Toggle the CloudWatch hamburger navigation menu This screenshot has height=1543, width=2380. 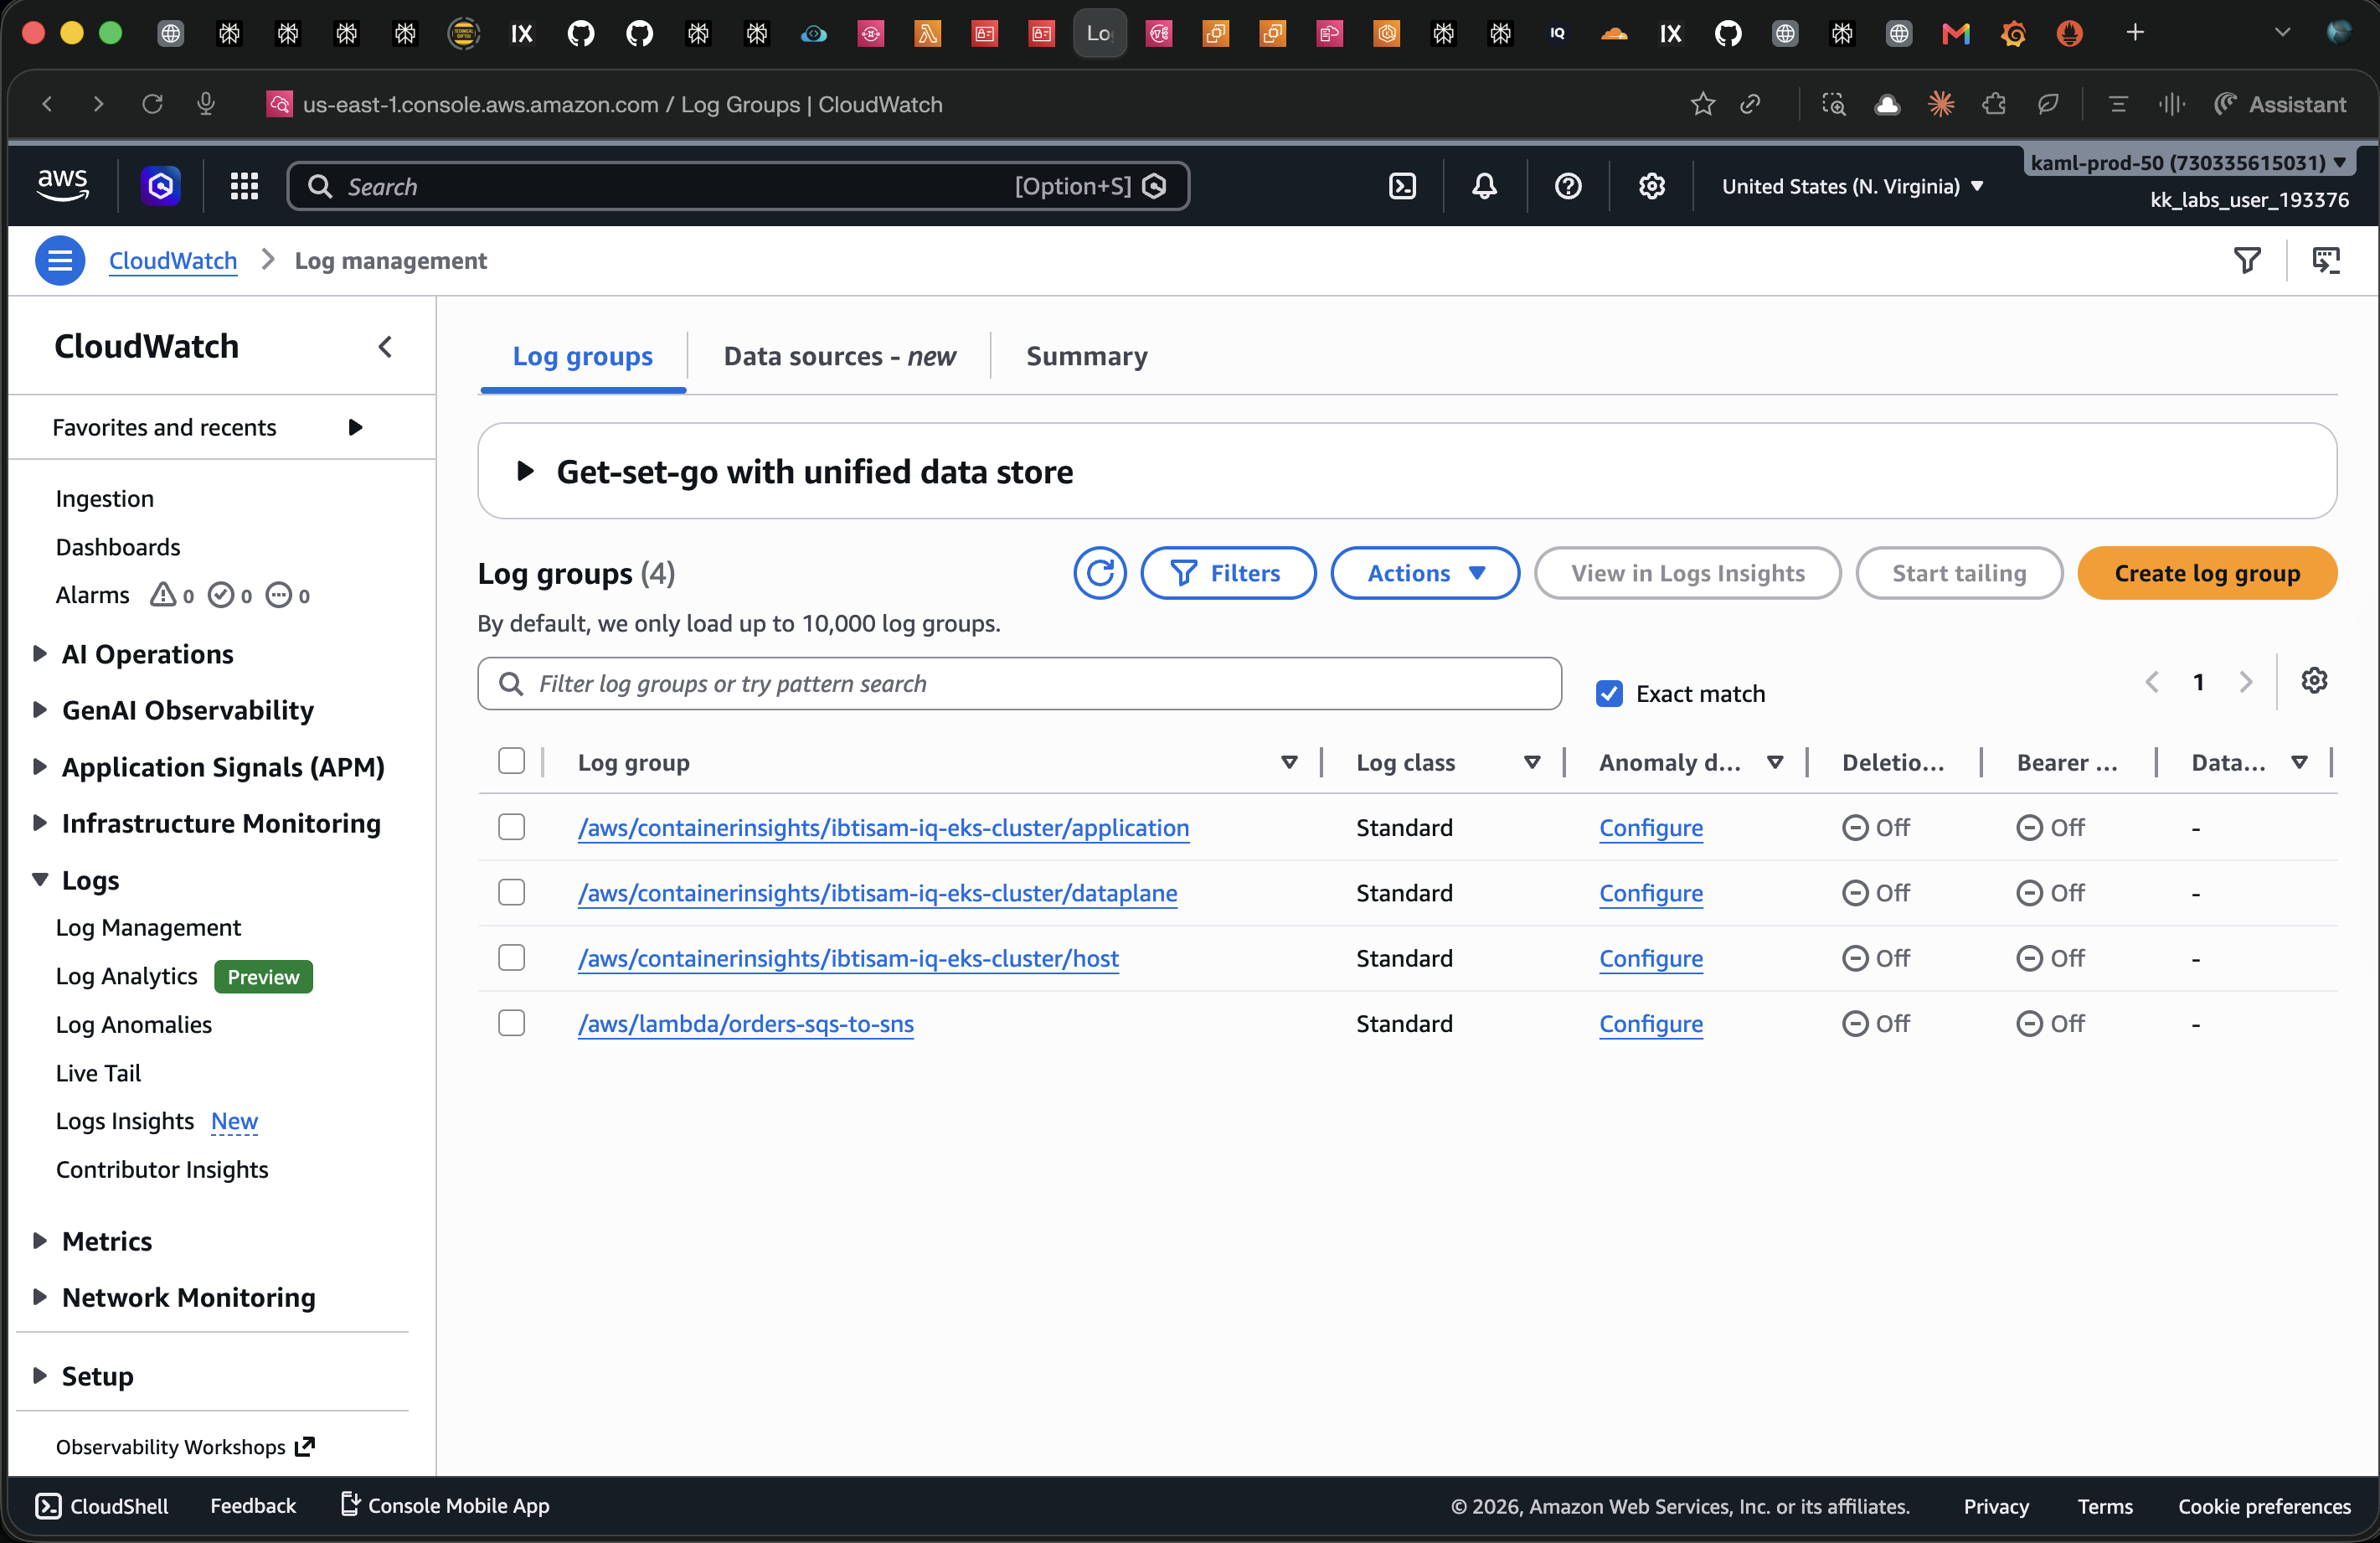tap(60, 260)
